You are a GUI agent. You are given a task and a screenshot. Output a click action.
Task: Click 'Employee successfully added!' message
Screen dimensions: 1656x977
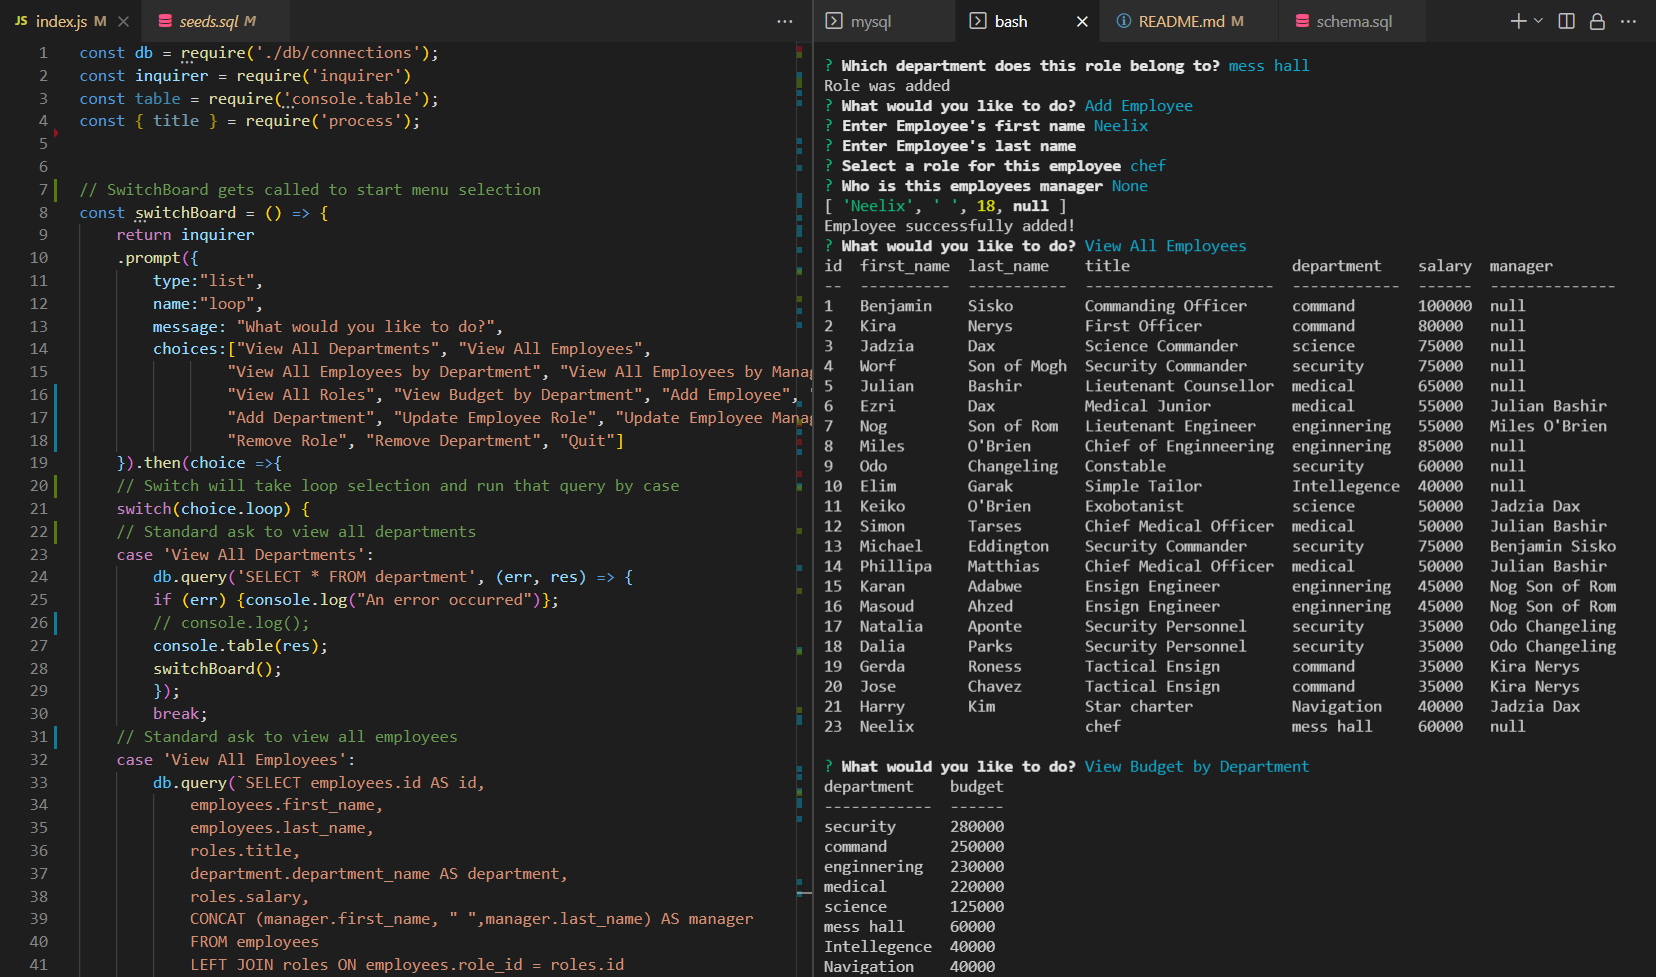click(x=949, y=226)
